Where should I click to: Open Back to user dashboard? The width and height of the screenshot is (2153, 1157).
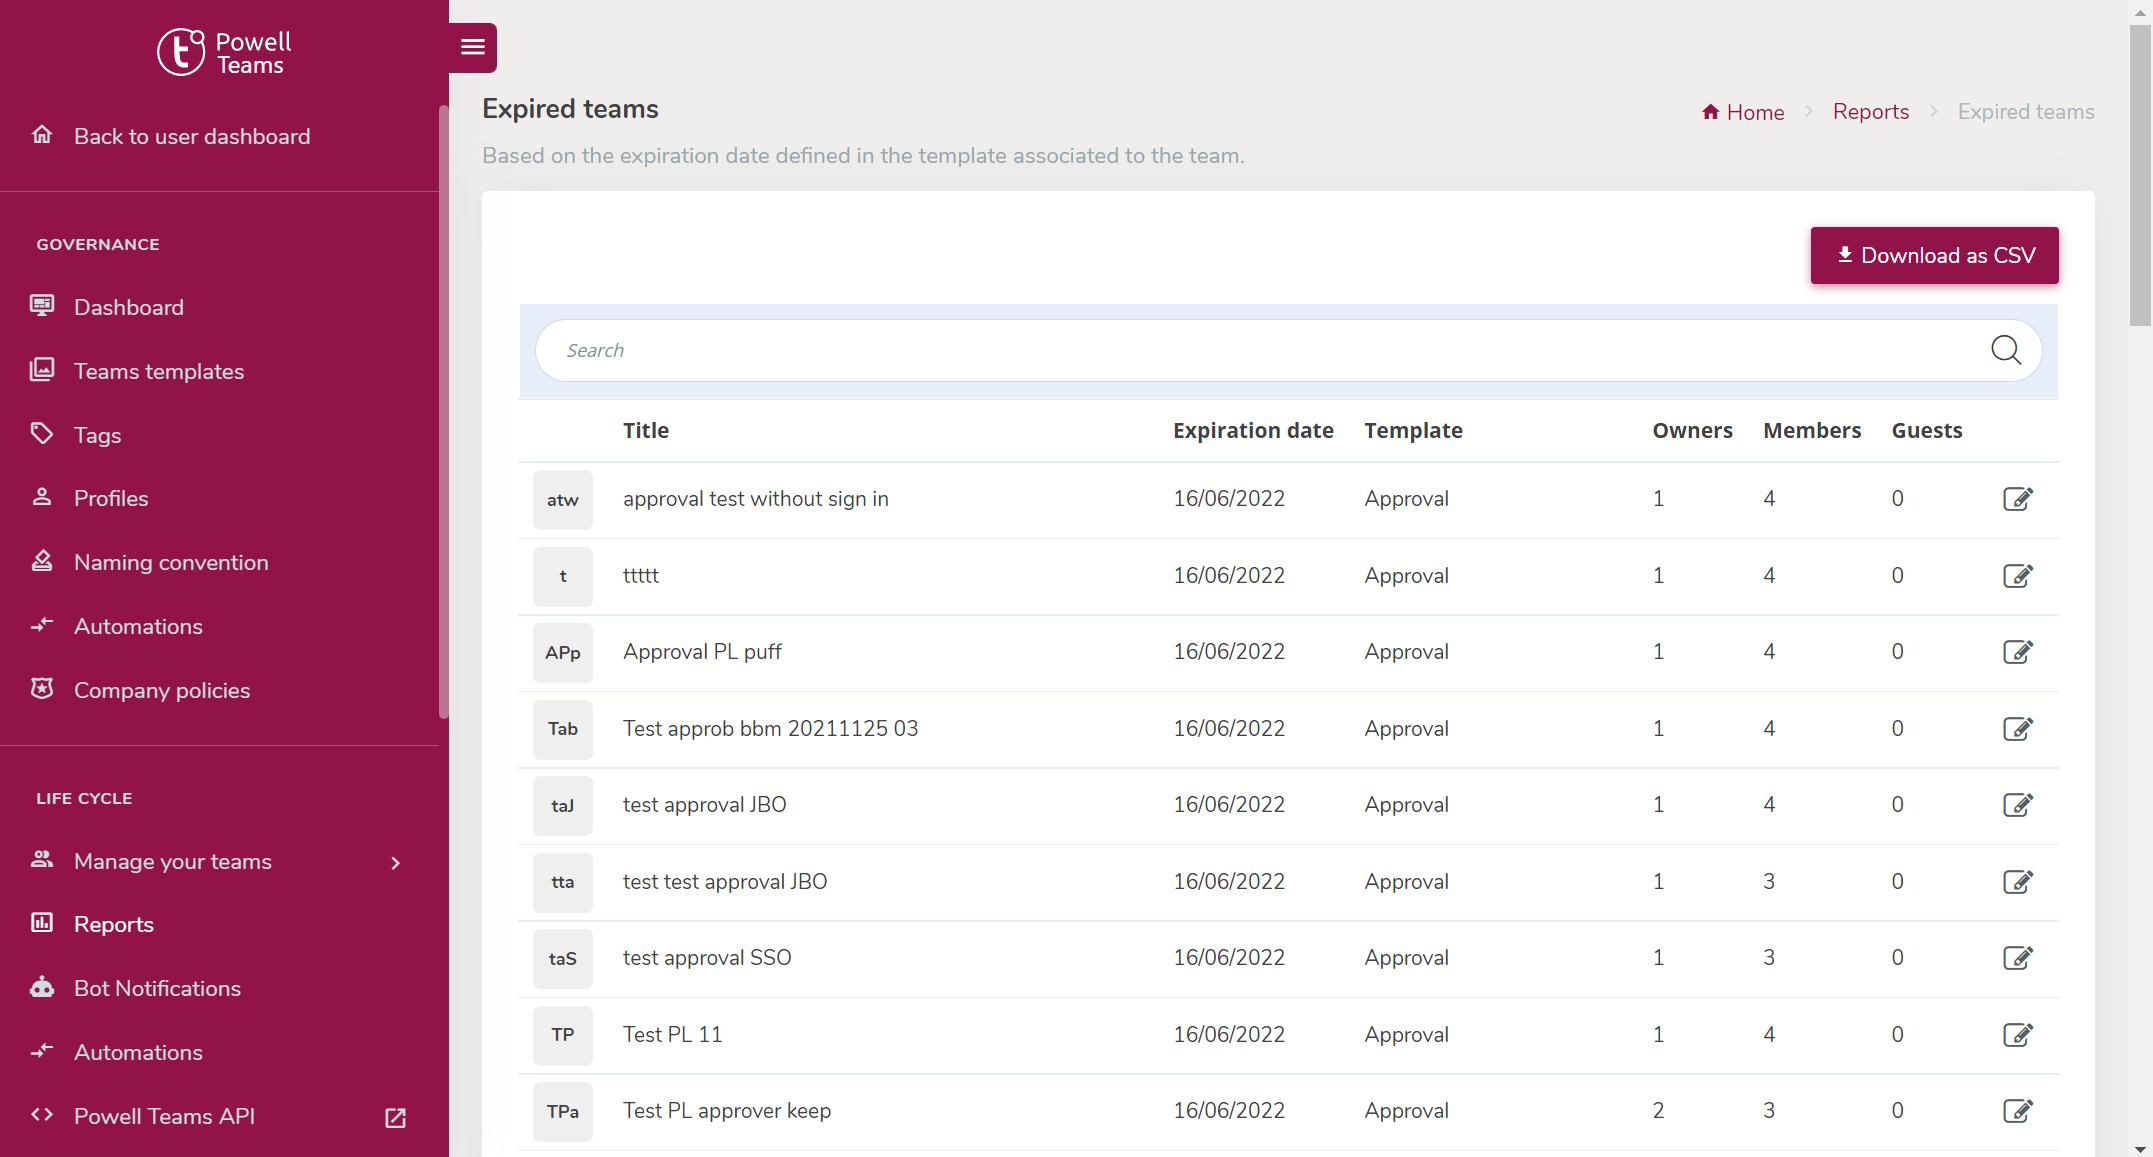192,136
